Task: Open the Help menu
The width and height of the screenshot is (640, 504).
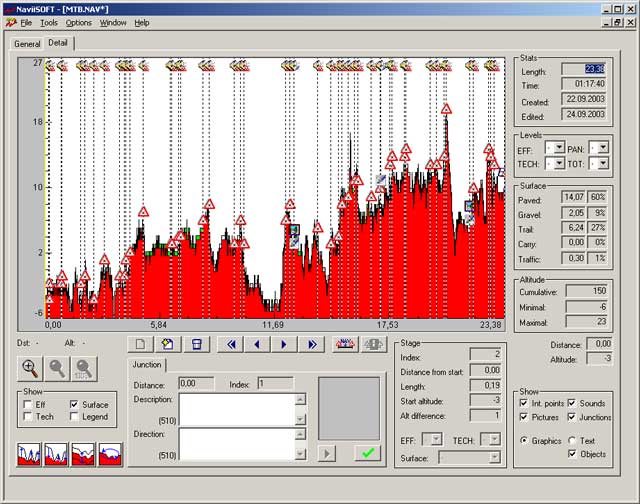Action: (x=142, y=23)
